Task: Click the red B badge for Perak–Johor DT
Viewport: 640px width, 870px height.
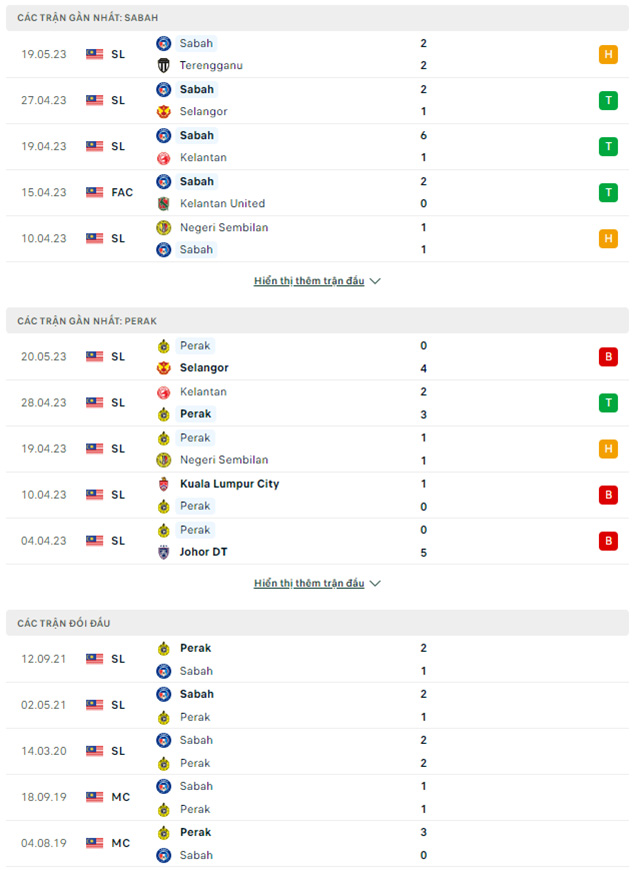Action: click(608, 541)
